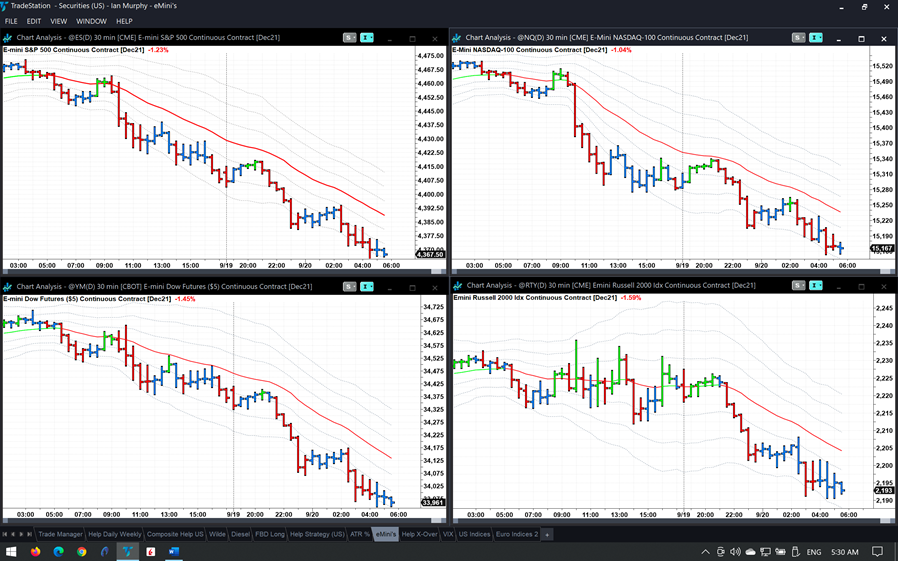This screenshot has width=898, height=561.
Task: Toggle the S symbol link in NASDAQ-100 chart
Action: (798, 38)
